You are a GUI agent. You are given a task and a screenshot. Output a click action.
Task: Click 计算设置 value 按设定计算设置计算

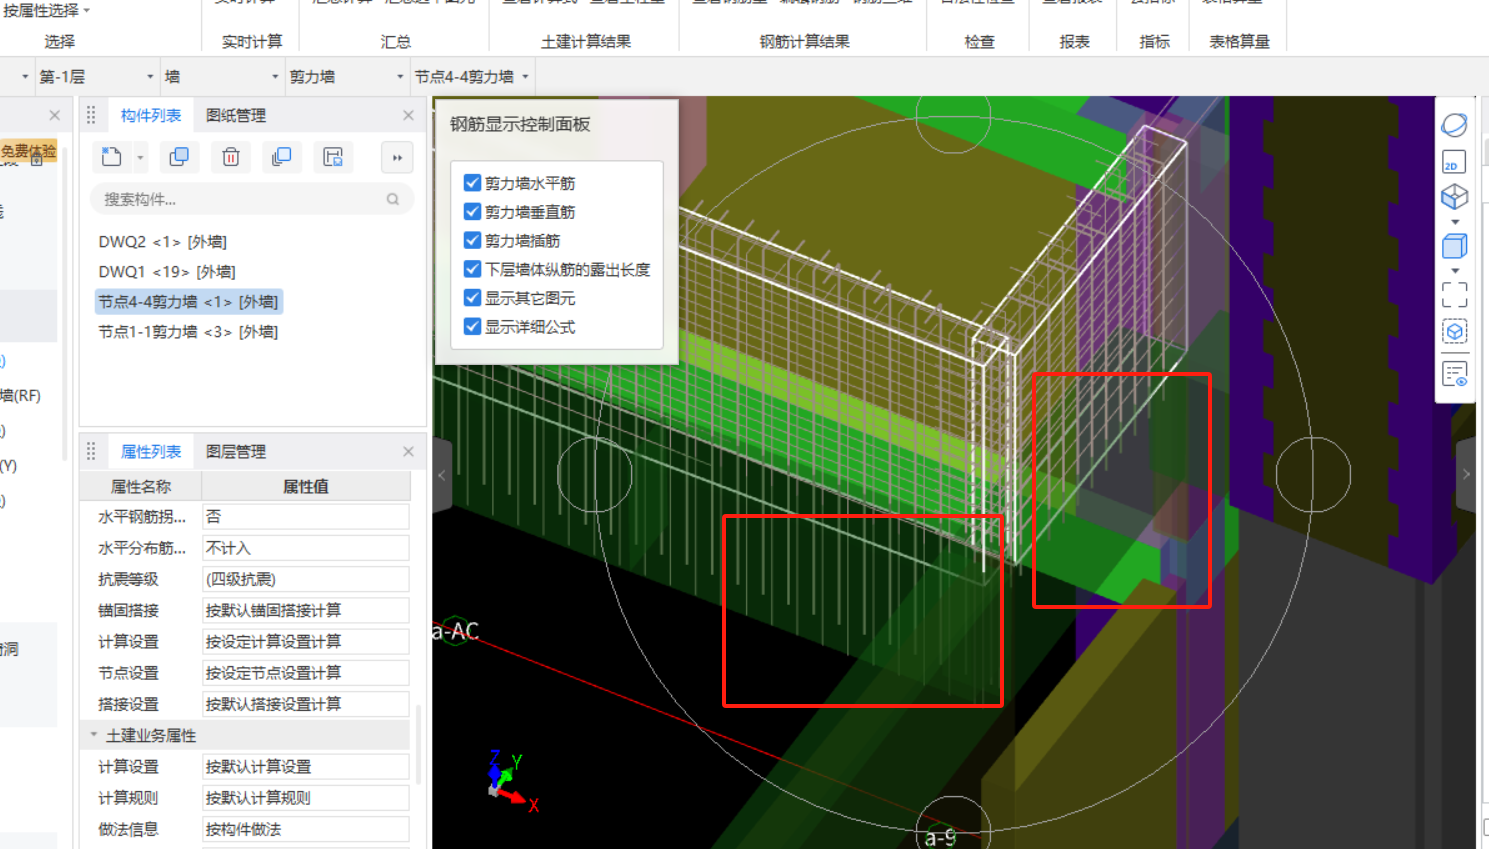(306, 641)
